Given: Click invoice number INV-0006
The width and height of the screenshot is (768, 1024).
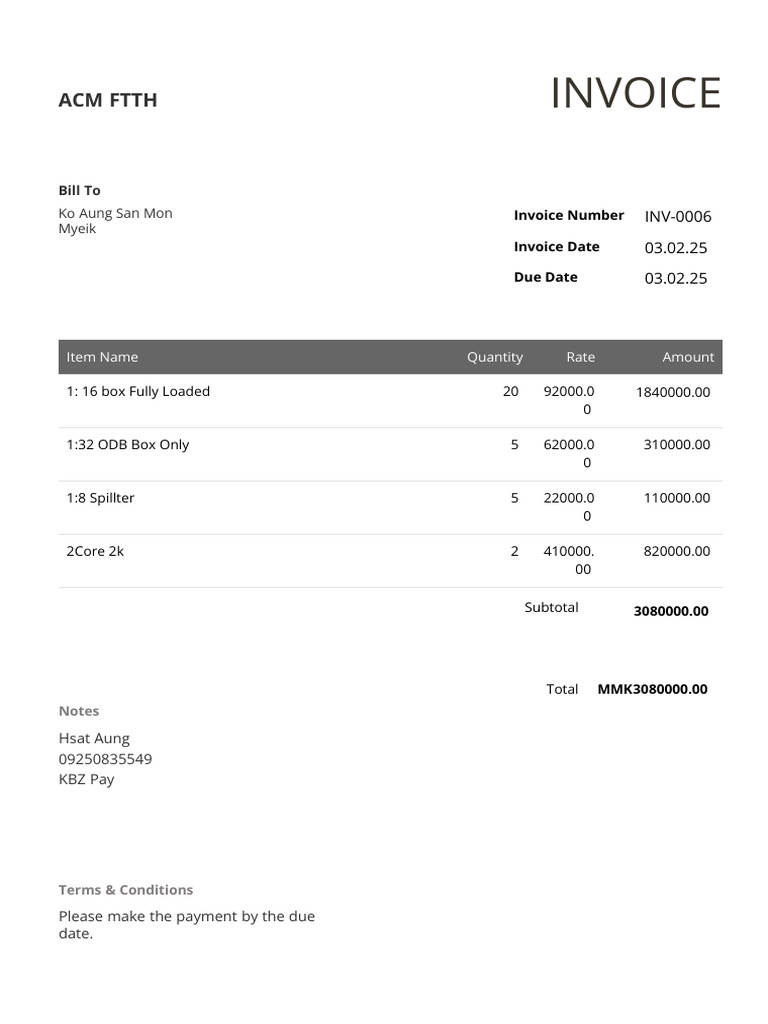Looking at the screenshot, I should (678, 216).
